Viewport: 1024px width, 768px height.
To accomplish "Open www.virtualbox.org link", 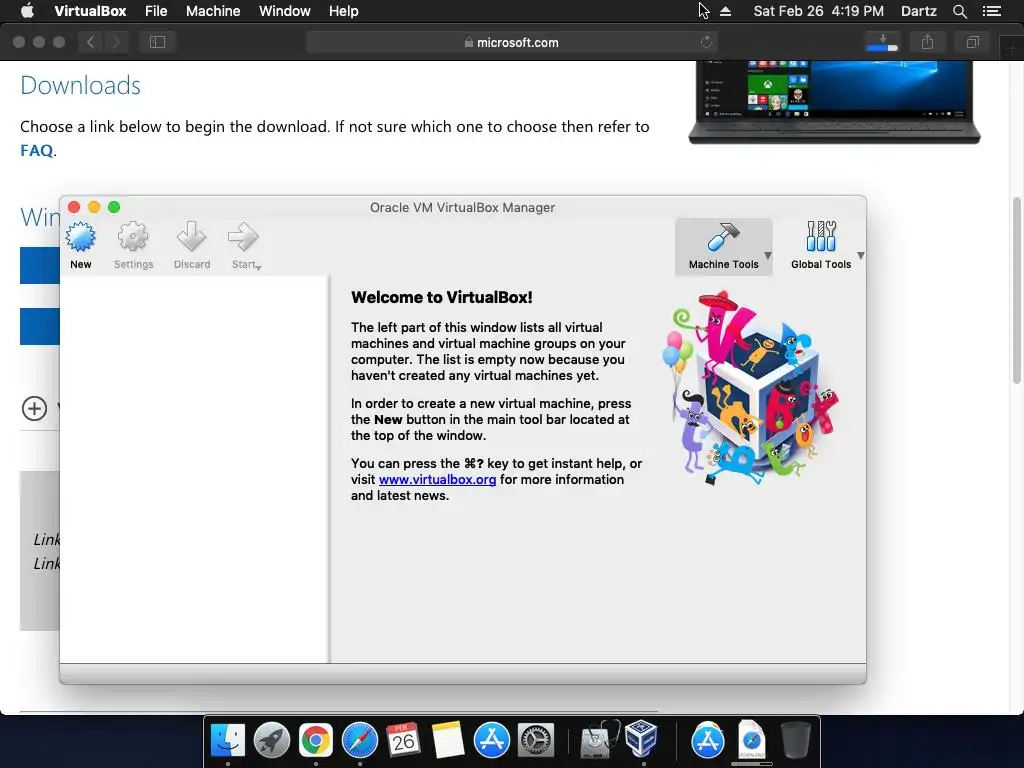I will point(438,479).
